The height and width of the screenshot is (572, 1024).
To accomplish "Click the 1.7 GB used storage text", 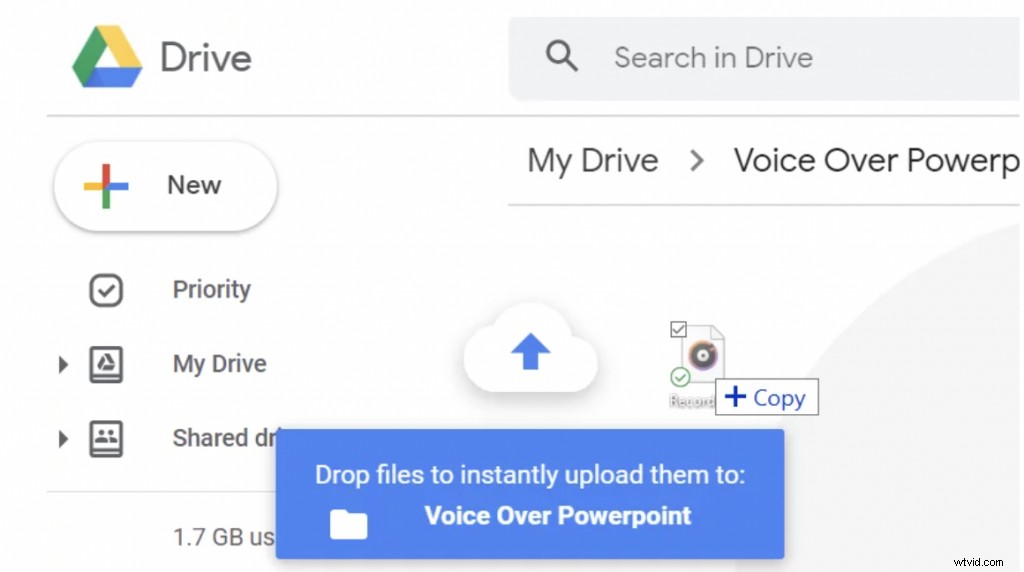I will [x=223, y=537].
